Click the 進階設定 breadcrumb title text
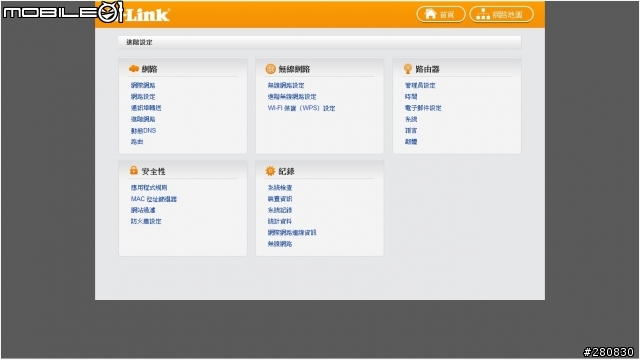The image size is (640, 360). coord(139,42)
